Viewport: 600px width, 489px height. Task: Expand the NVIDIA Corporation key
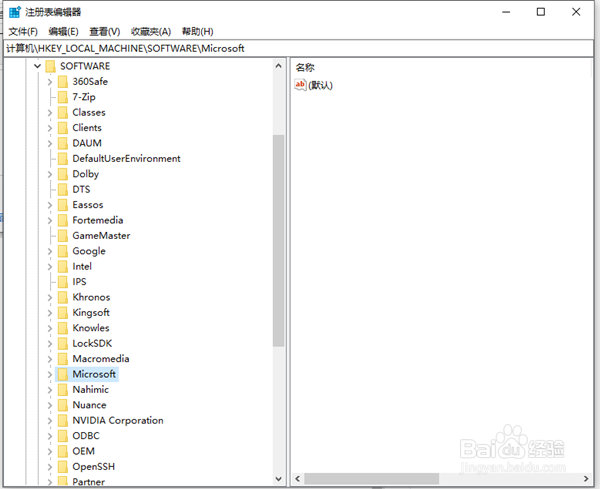click(x=50, y=421)
